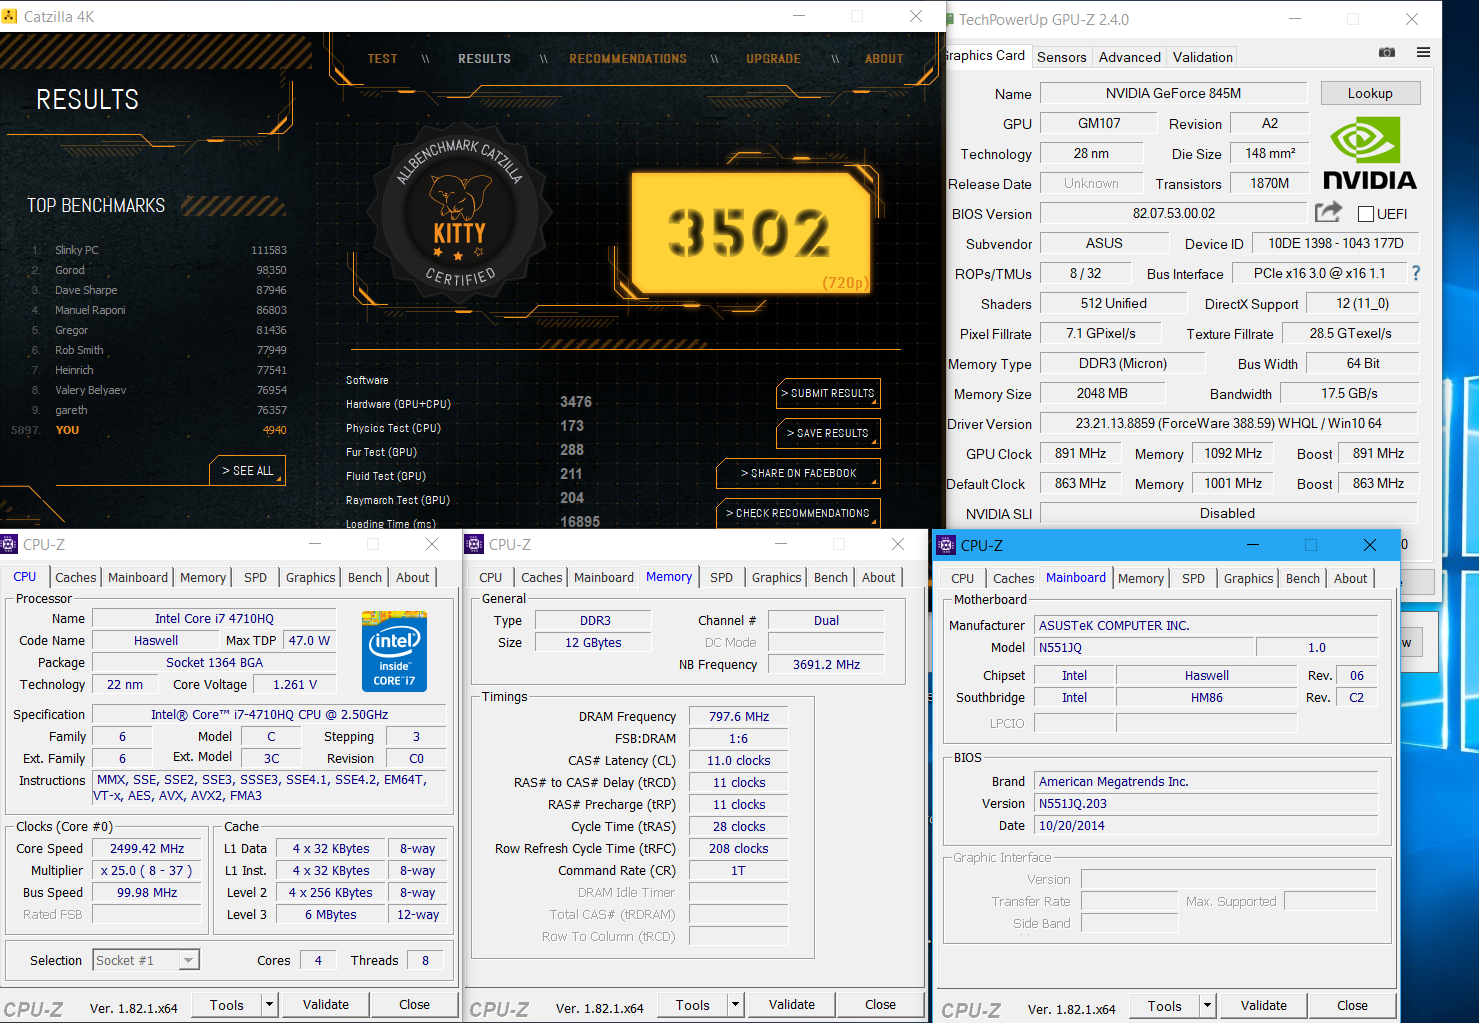Click the BIOS Version field 82.07.53.00.02
Viewport: 1479px width, 1023px height.
(1173, 213)
